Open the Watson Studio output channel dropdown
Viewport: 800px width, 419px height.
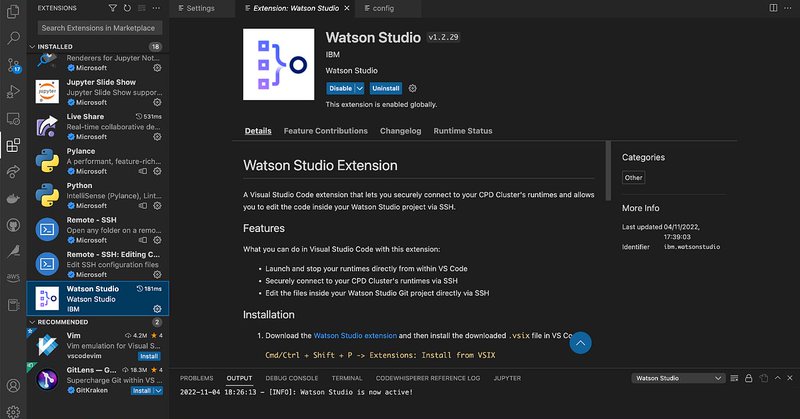pos(678,378)
